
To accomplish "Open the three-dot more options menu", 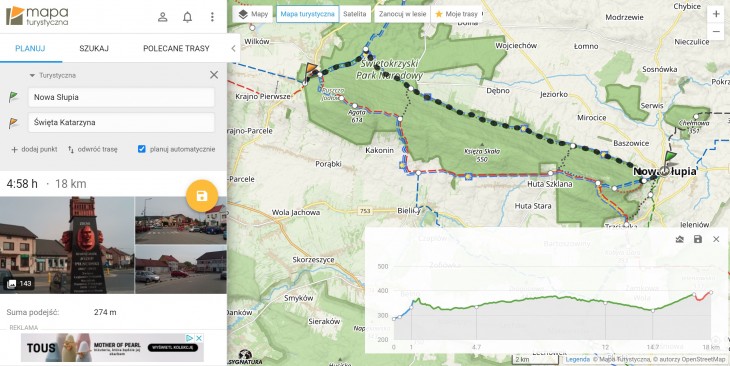I will coord(212,17).
